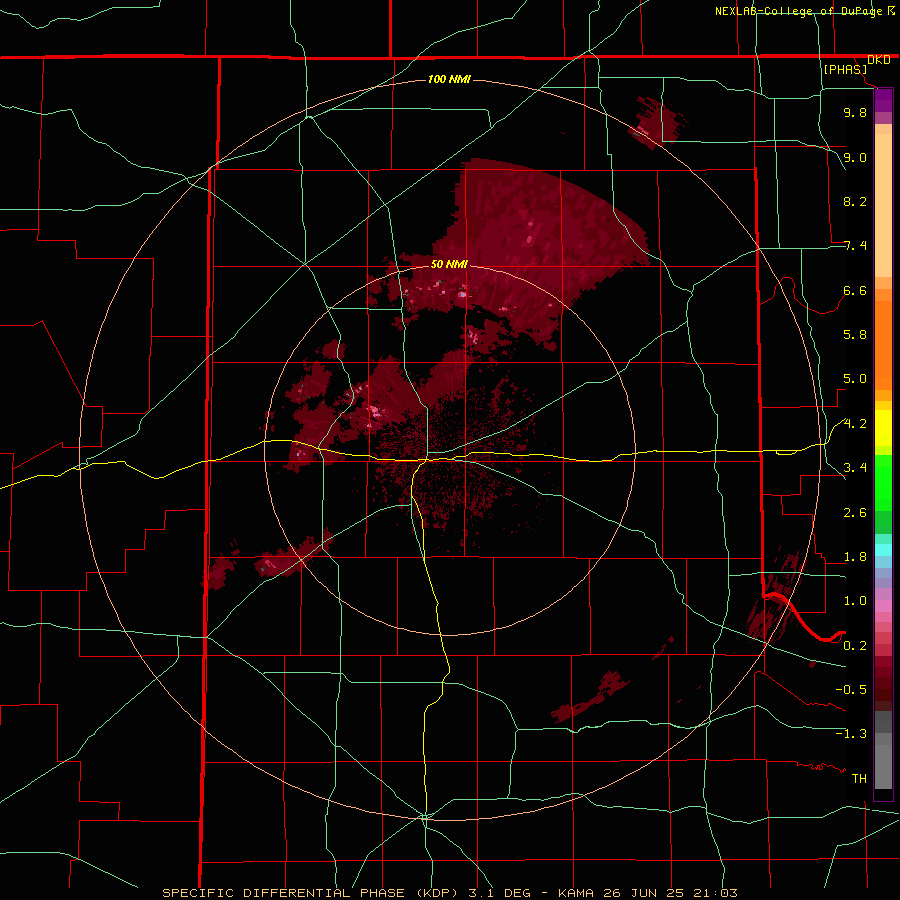Click the 9.8 value on the scale

pos(855,112)
